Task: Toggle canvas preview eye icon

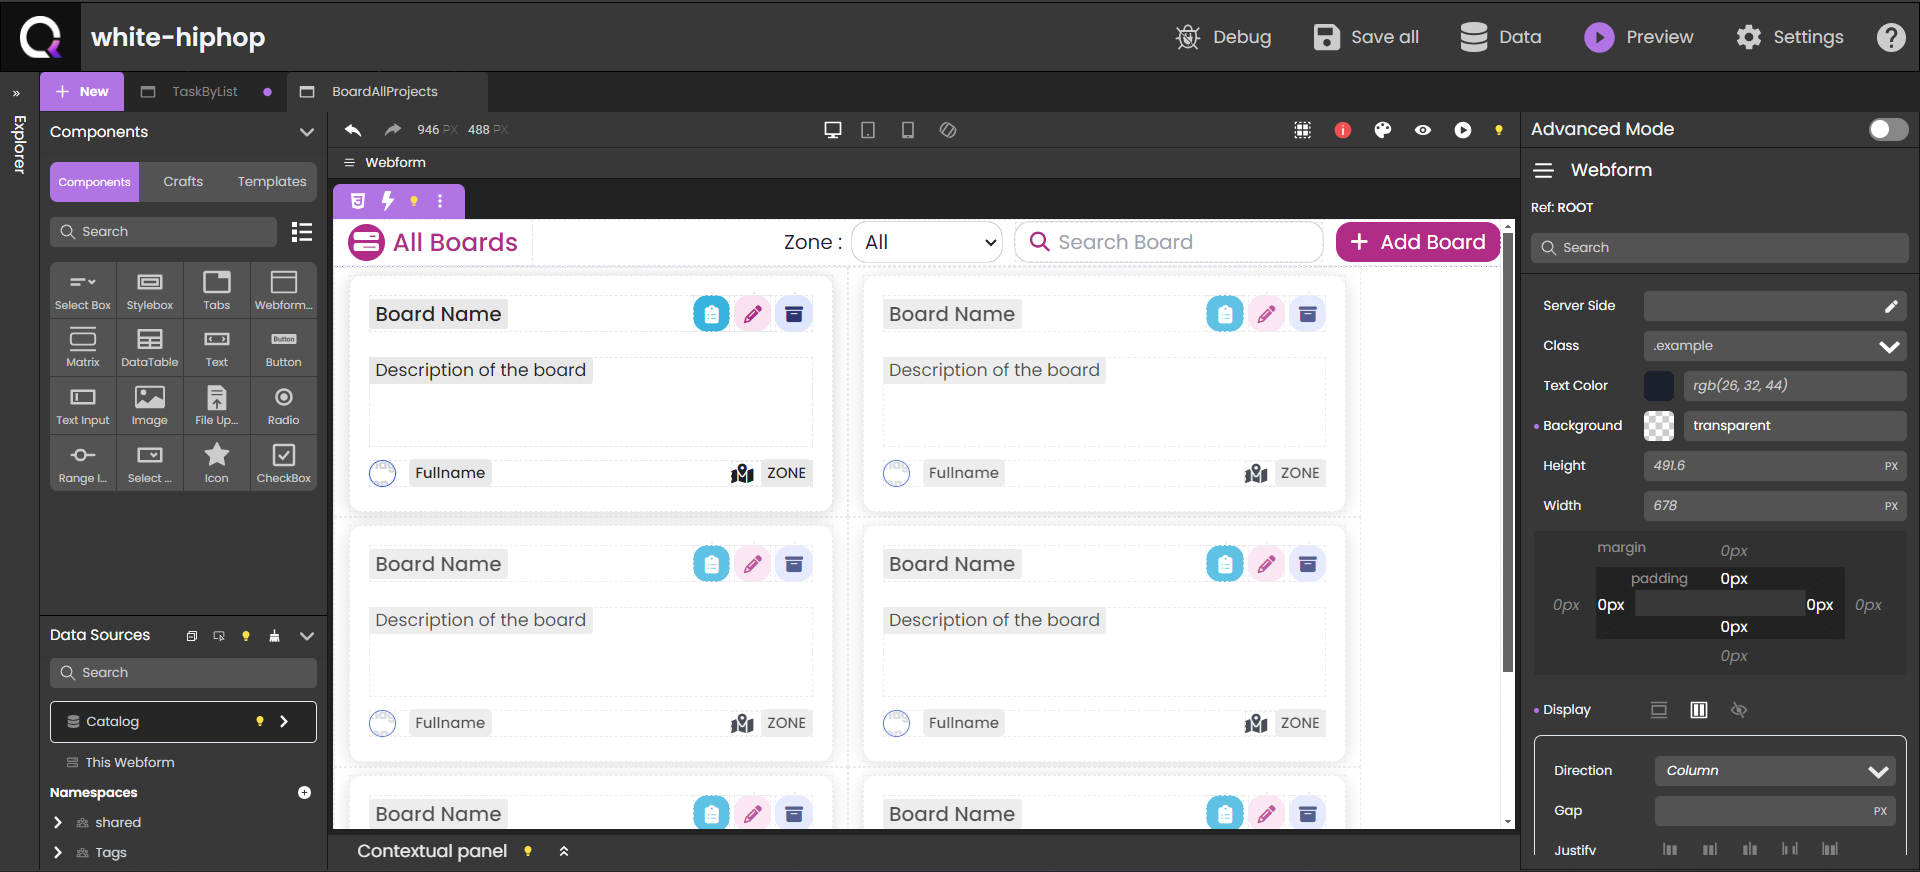Action: (1423, 130)
